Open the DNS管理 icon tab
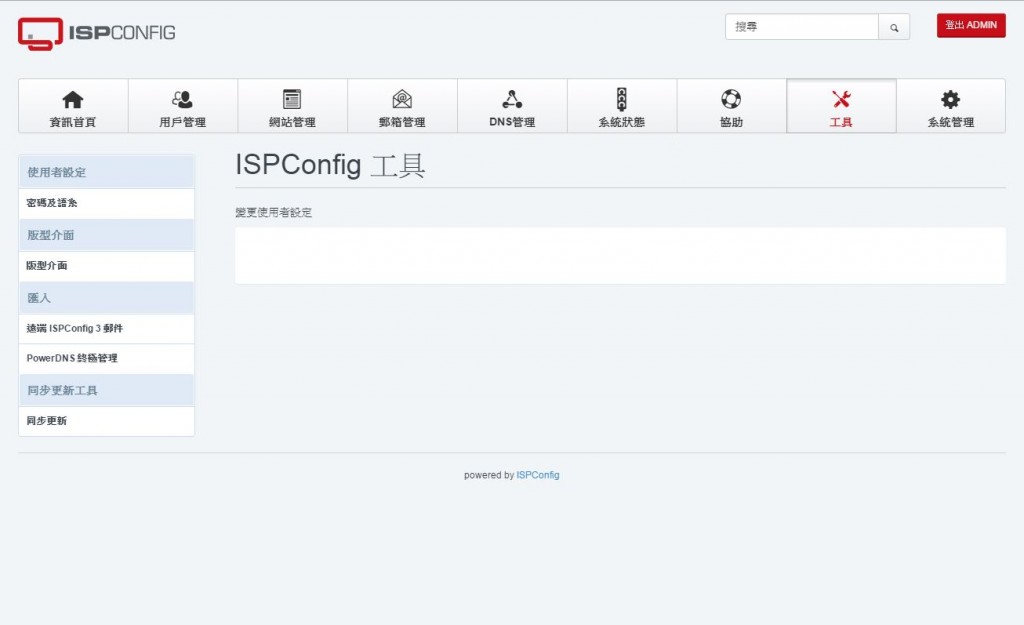This screenshot has height=625, width=1024. click(x=512, y=106)
